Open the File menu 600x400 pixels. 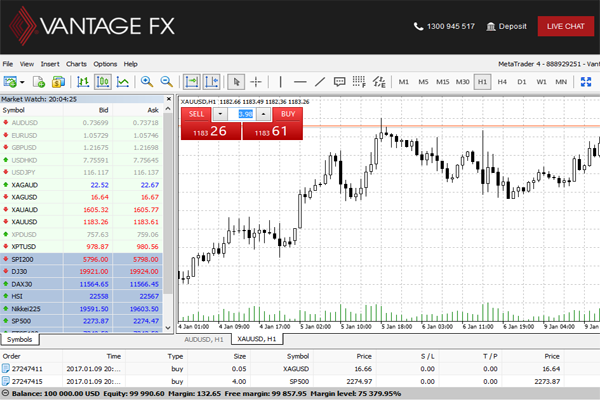click(x=8, y=64)
